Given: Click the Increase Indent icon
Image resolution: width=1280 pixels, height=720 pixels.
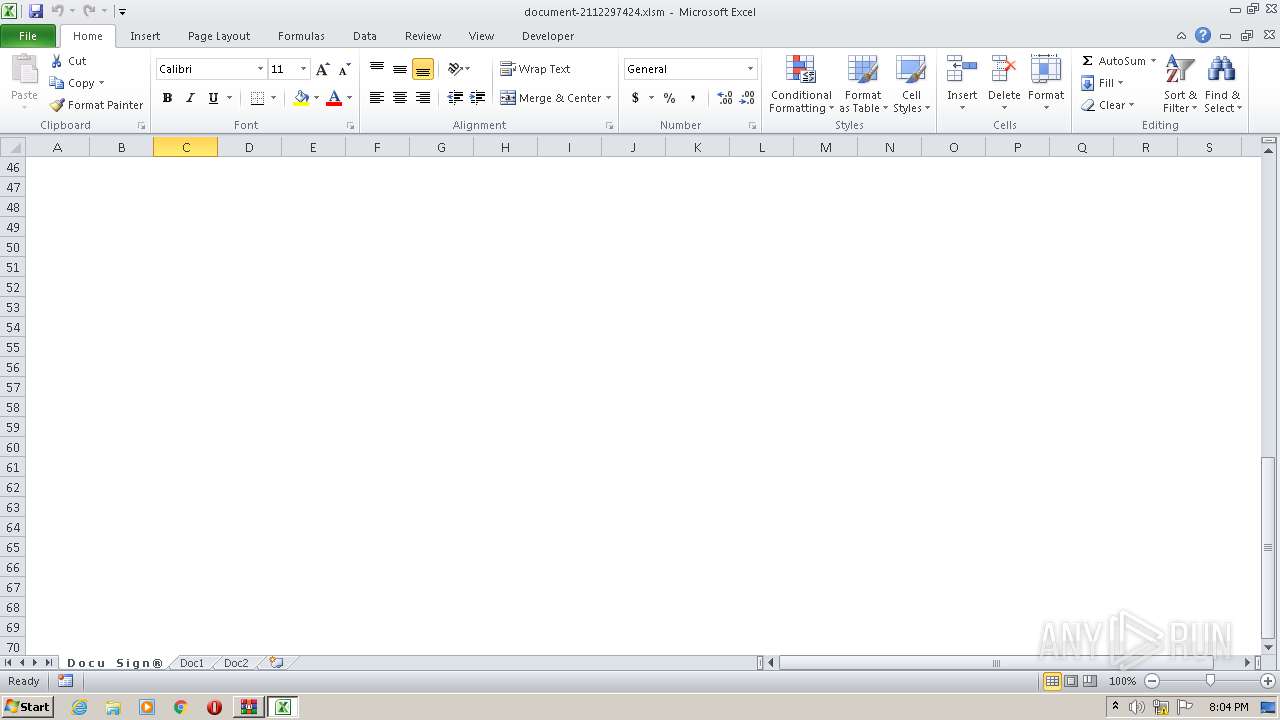Looking at the screenshot, I should click(478, 98).
